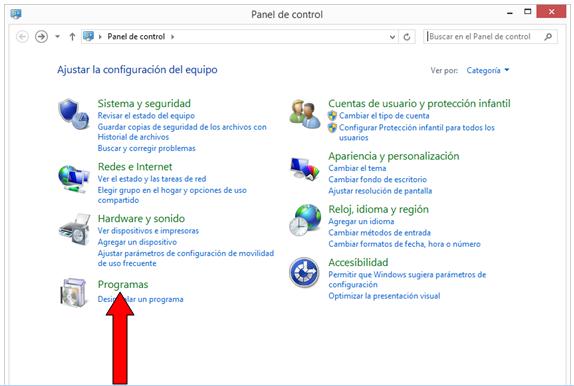The image size is (574, 386).
Task: Open Hardware y sonido category
Action: [x=141, y=219]
